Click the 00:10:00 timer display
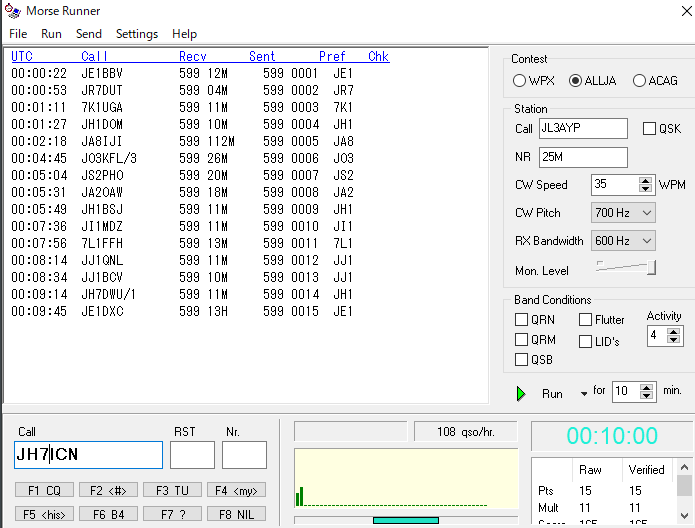 [x=612, y=436]
